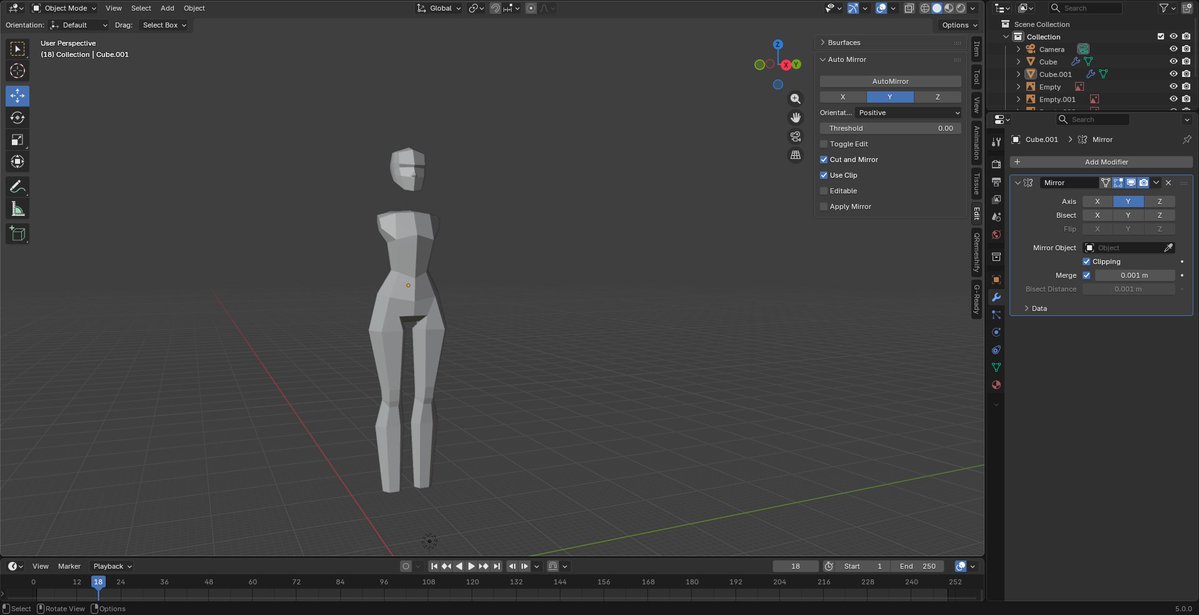Pin the properties editor context
1199x615 pixels.
coord(1186,139)
